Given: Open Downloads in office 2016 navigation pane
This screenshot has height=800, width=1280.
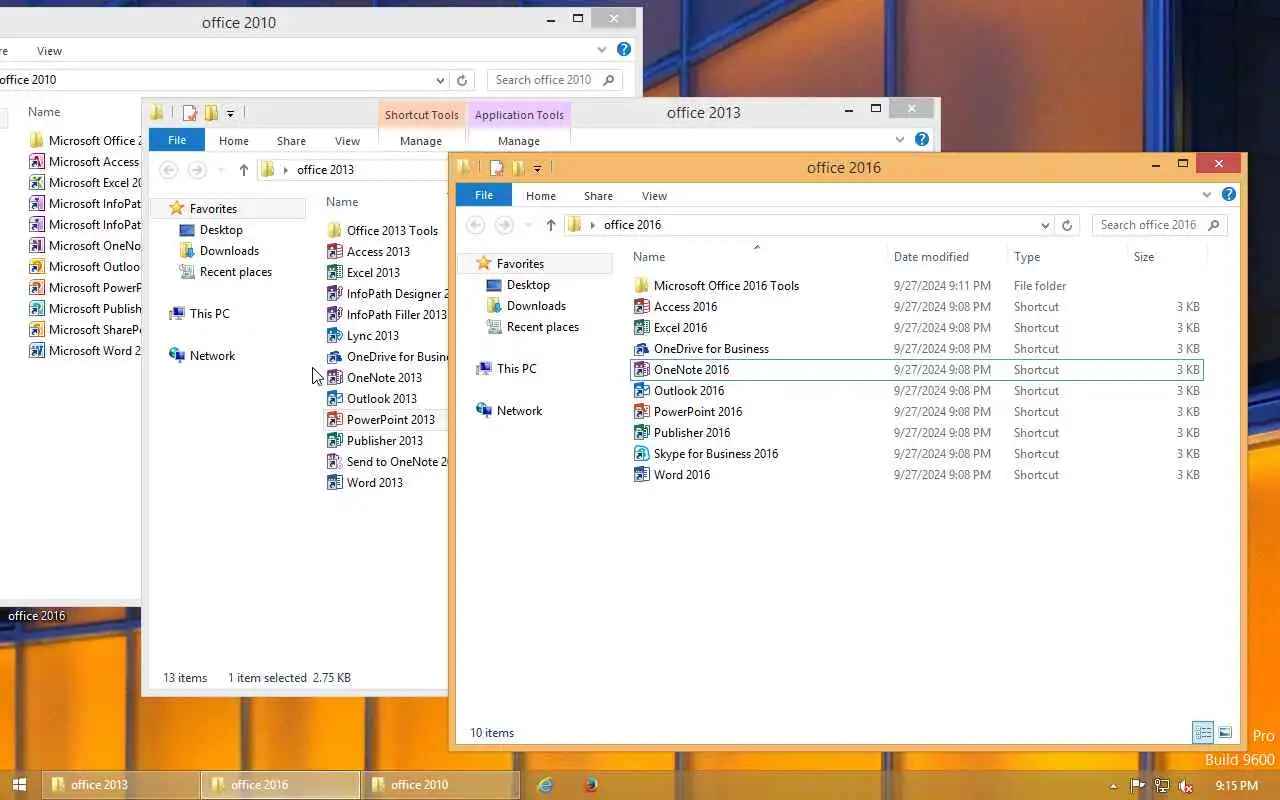Looking at the screenshot, I should pyautogui.click(x=536, y=306).
